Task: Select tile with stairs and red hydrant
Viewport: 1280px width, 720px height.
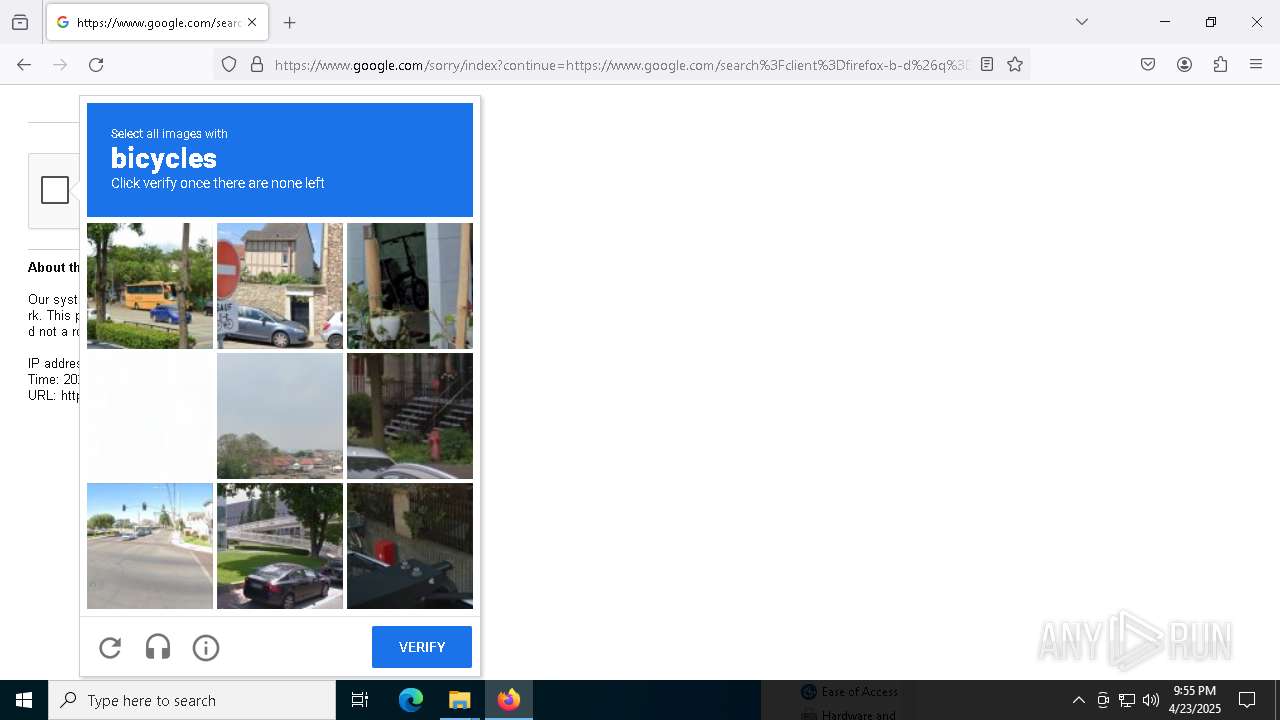Action: 410,416
